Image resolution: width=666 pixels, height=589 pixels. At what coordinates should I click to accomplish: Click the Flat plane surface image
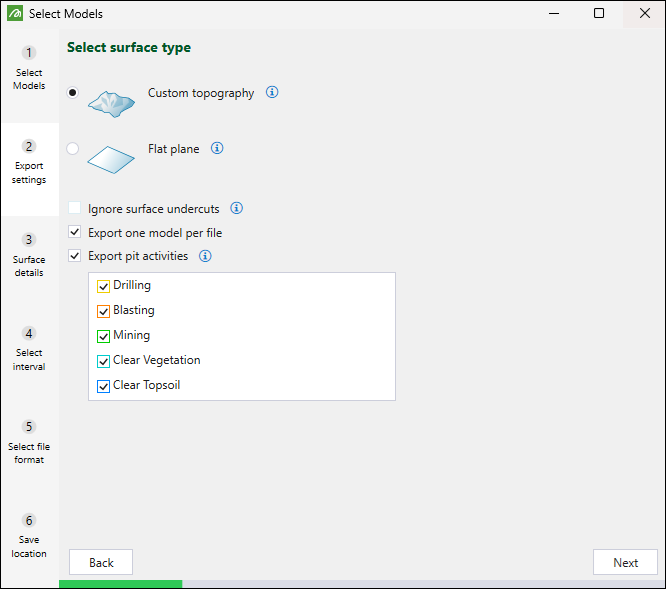coord(110,158)
